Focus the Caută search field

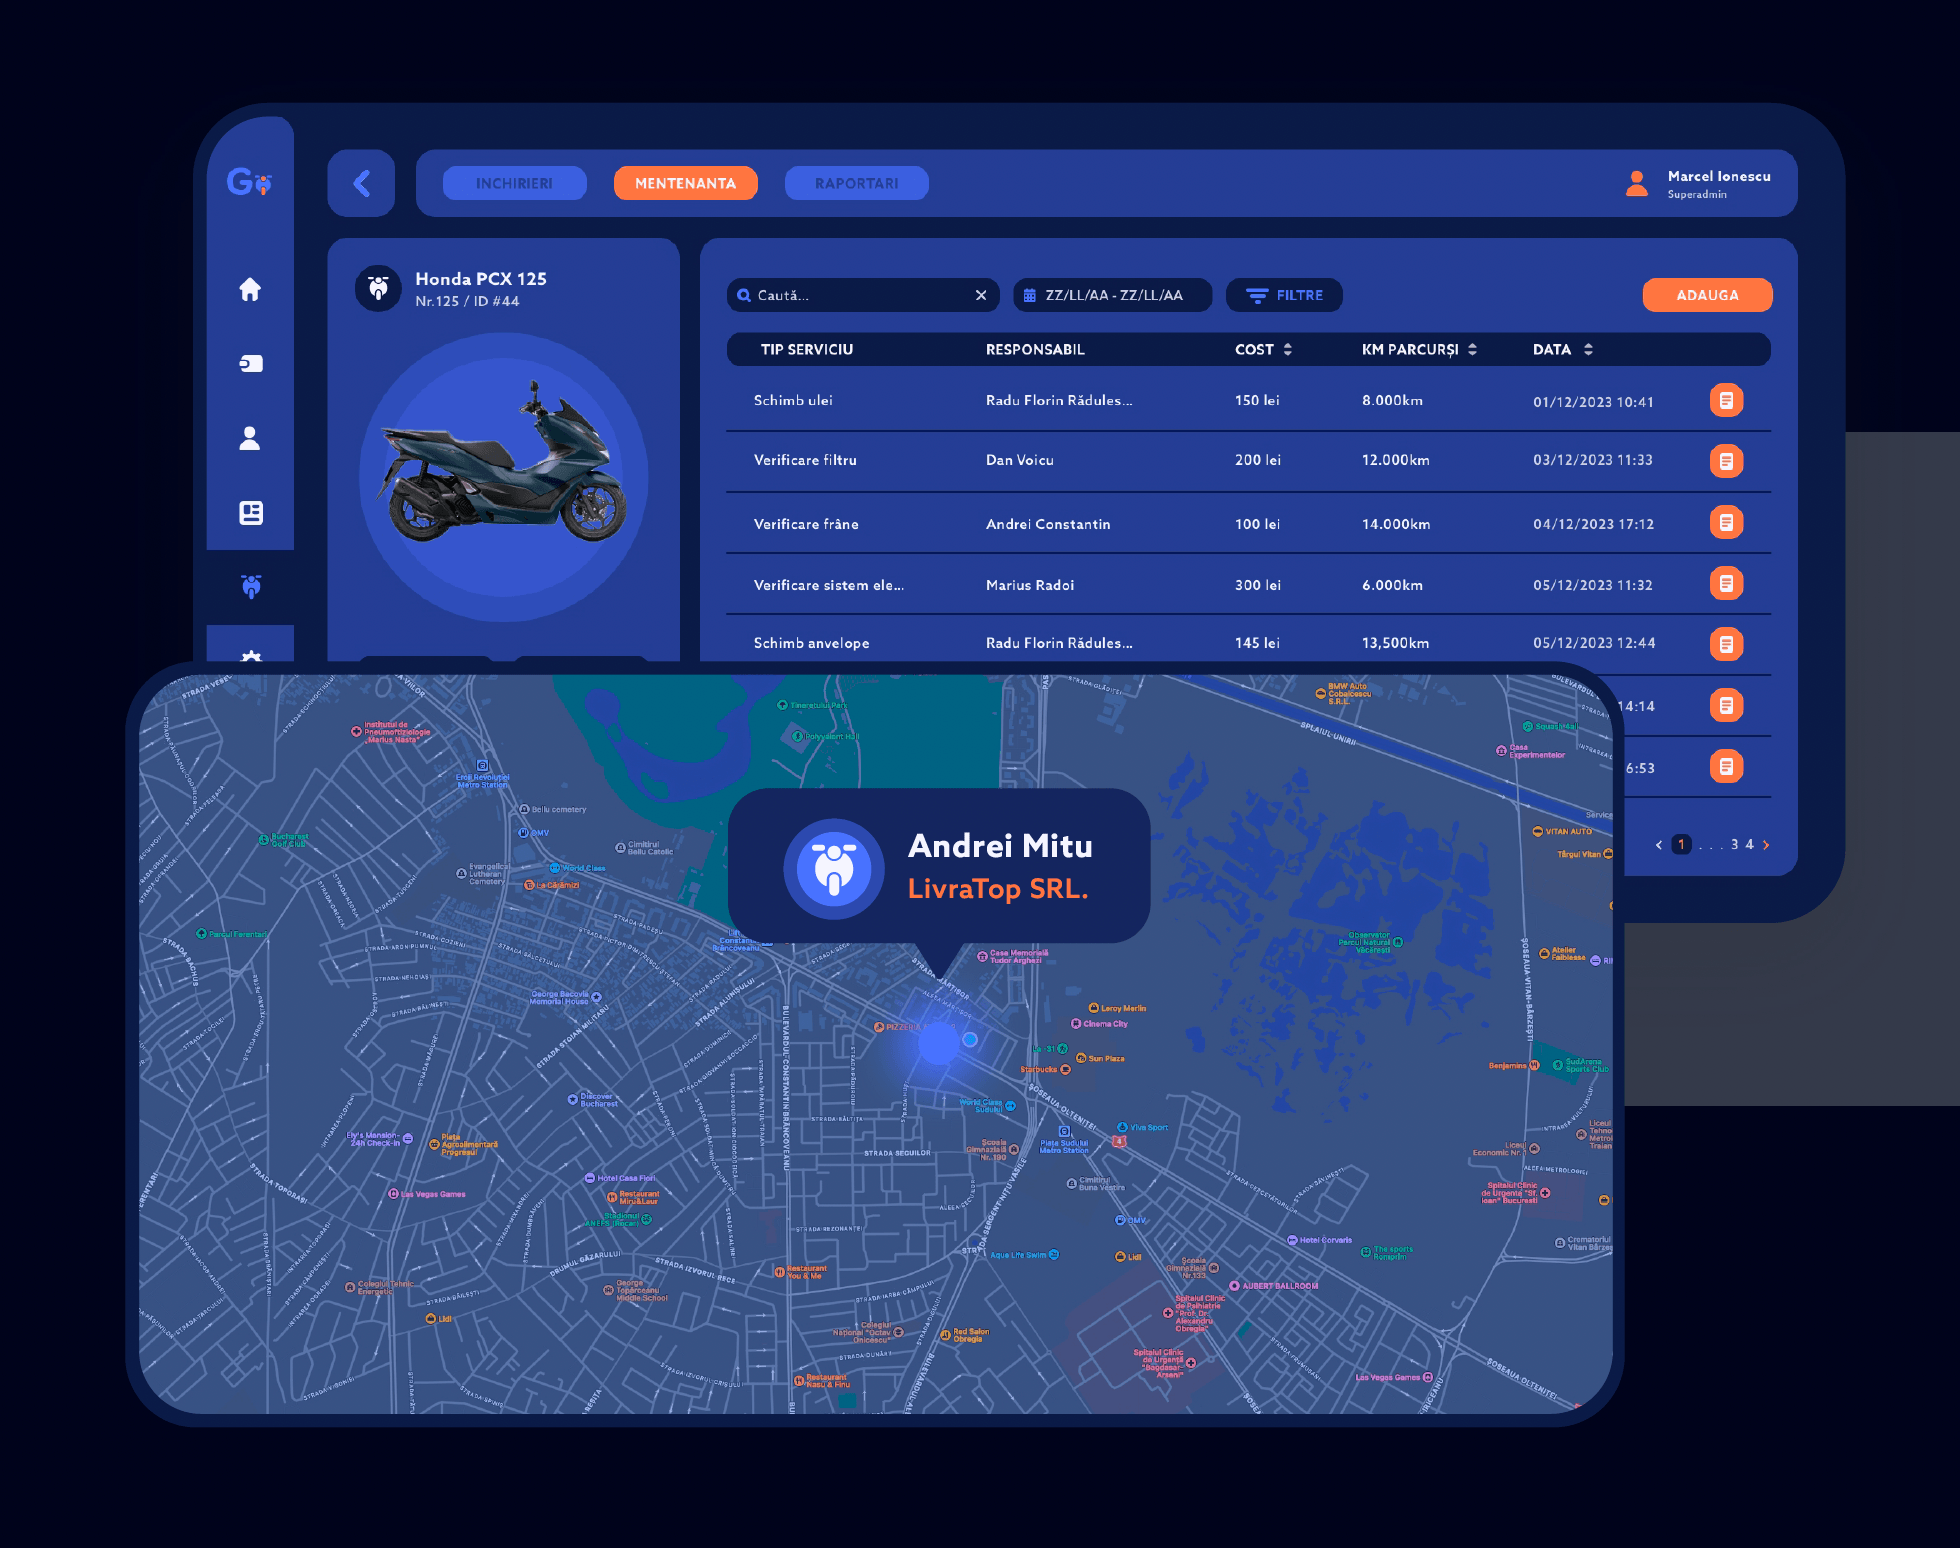pyautogui.click(x=863, y=295)
